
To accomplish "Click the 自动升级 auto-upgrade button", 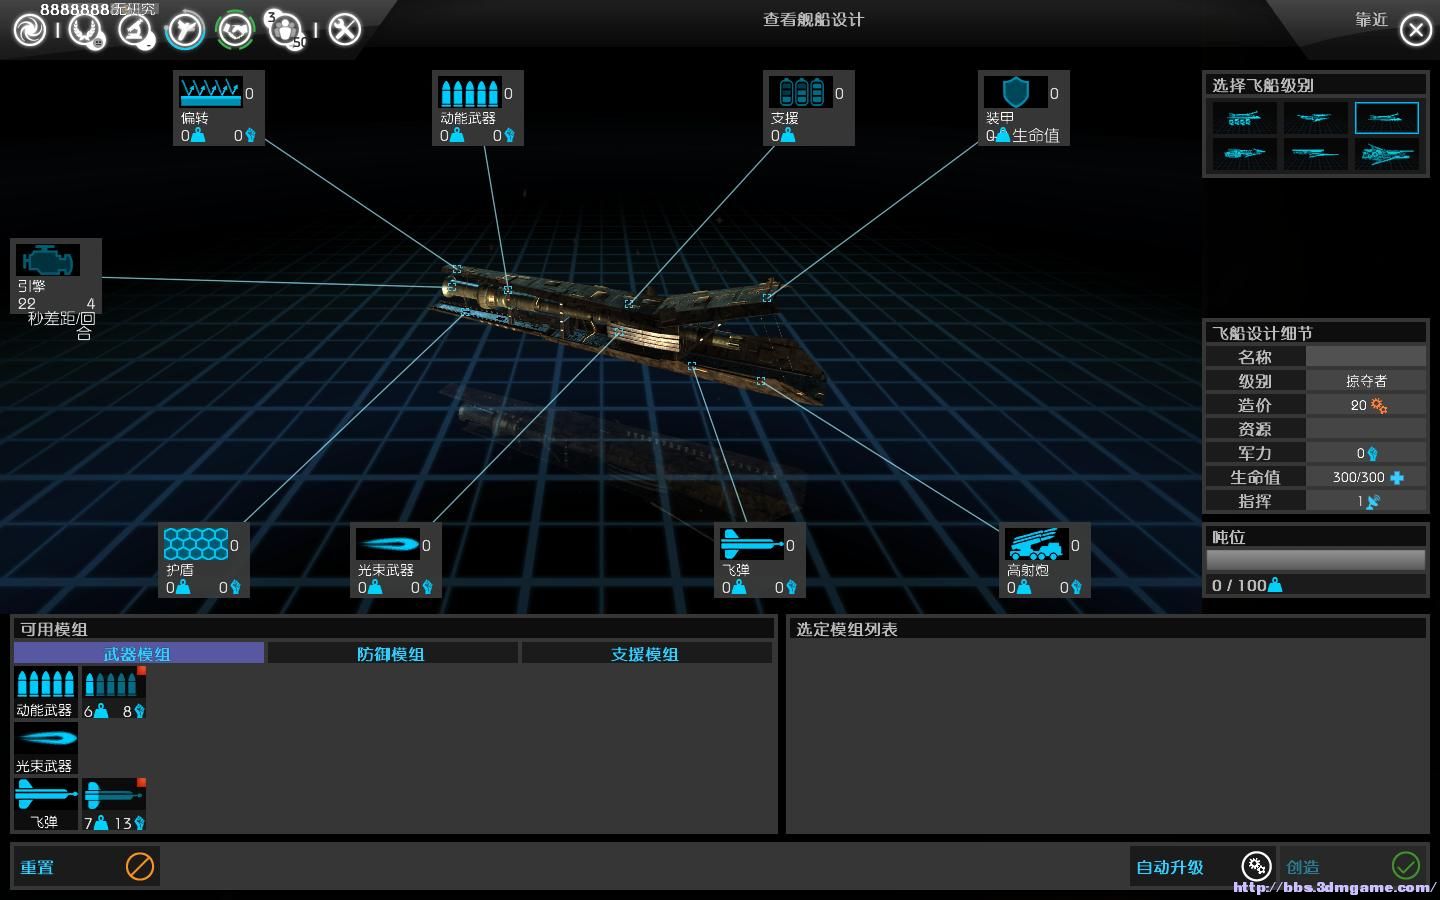I will coord(1203,866).
